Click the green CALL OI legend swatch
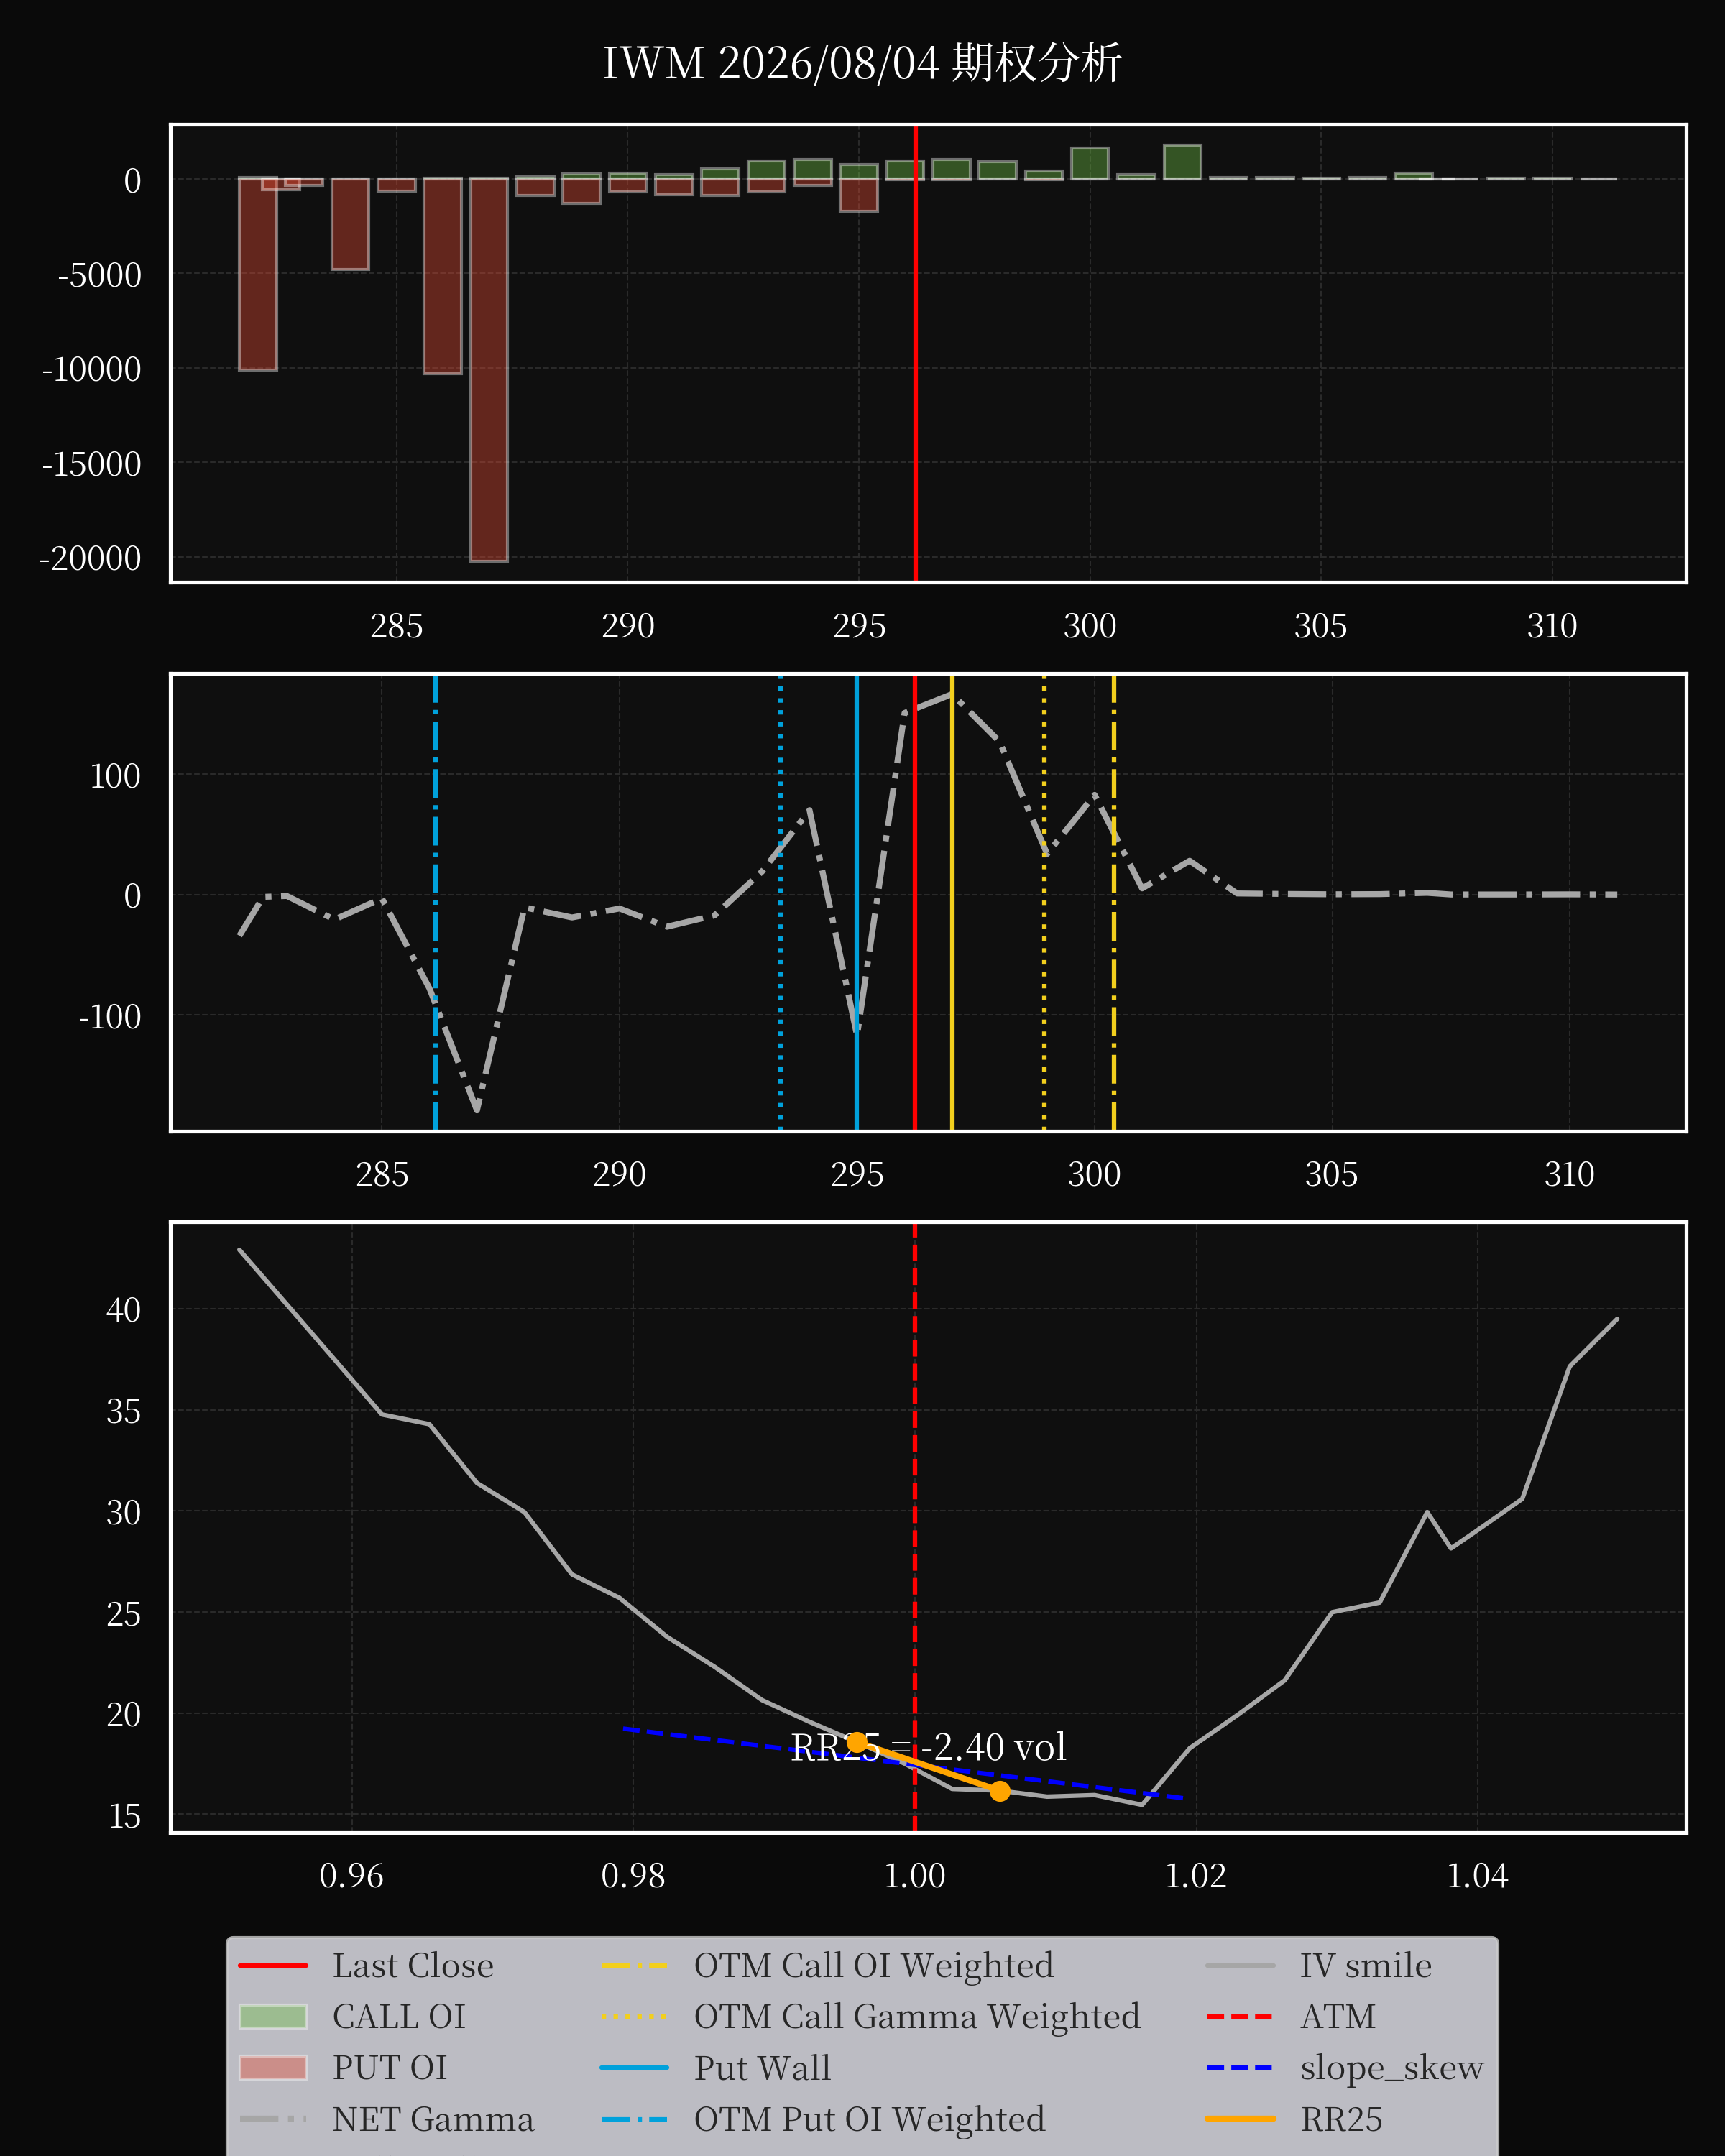1725x2156 pixels. (273, 2016)
